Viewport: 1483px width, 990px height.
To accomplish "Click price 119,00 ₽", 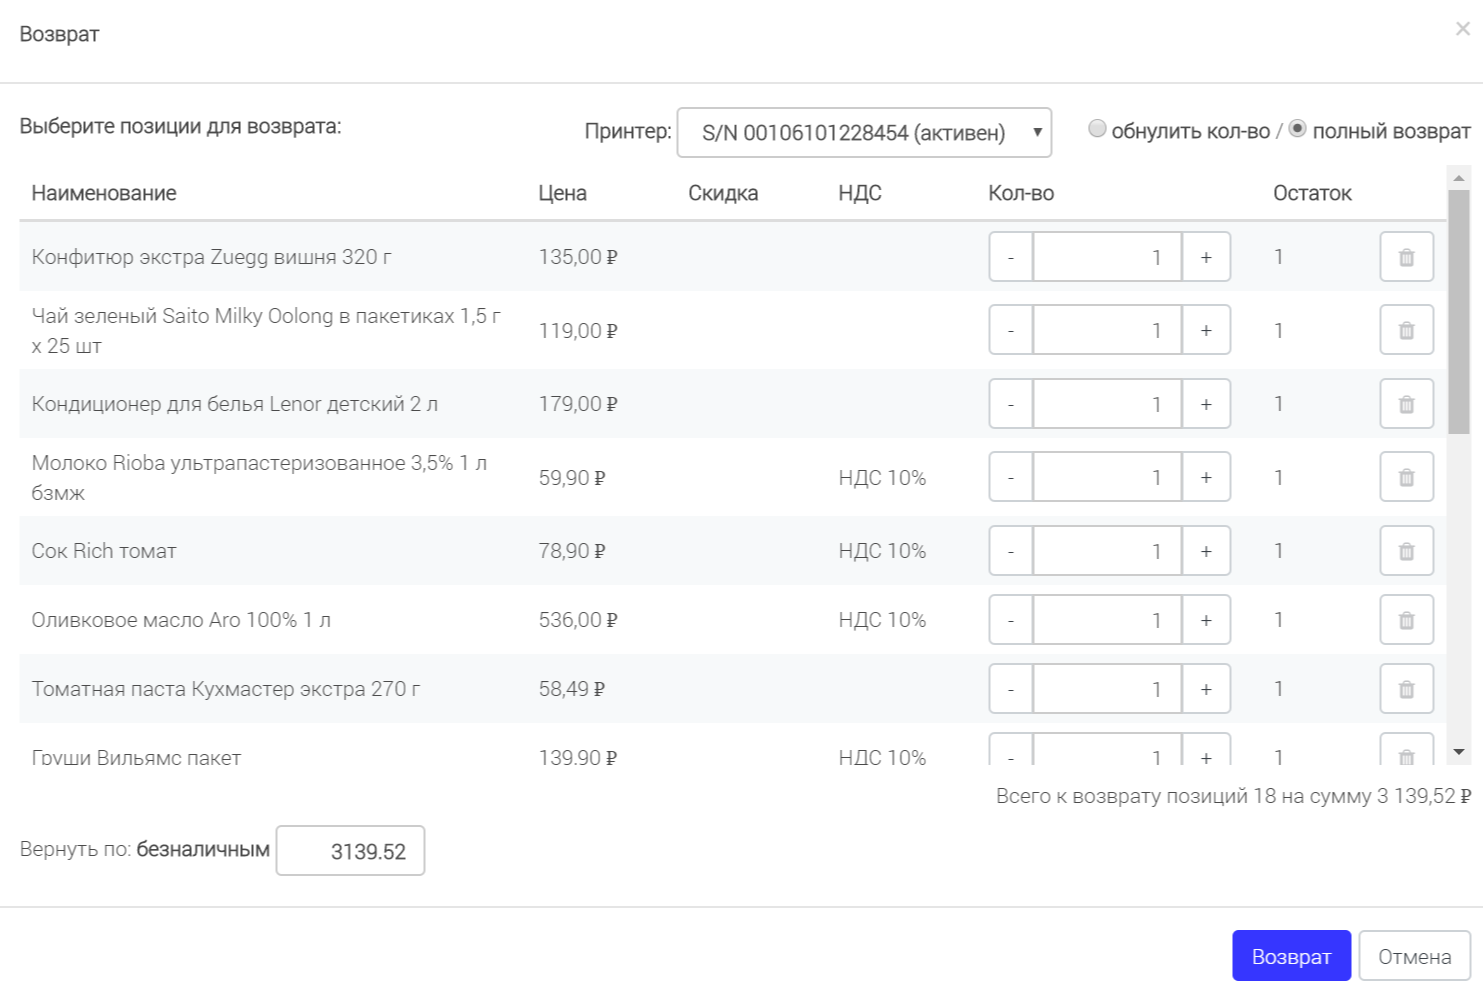I will 578,330.
